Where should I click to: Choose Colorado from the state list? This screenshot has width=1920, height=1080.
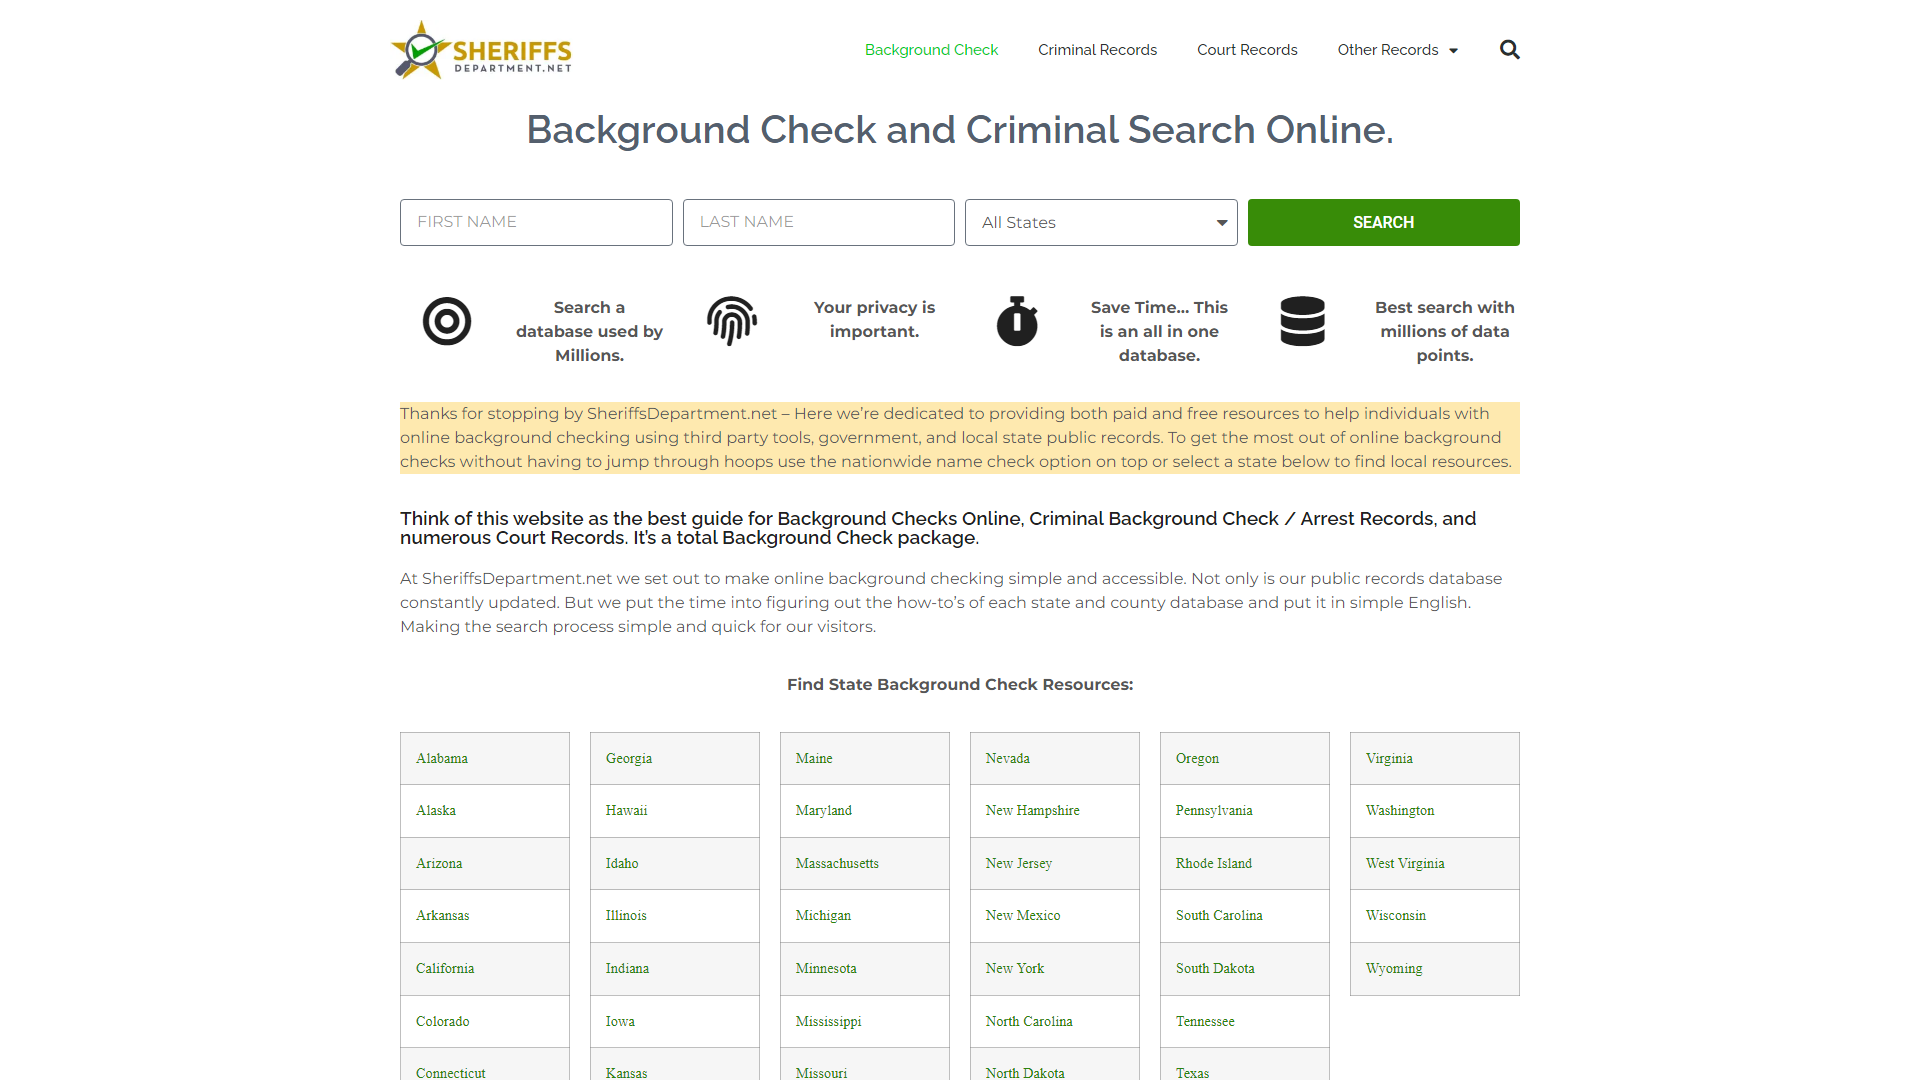click(x=442, y=1022)
